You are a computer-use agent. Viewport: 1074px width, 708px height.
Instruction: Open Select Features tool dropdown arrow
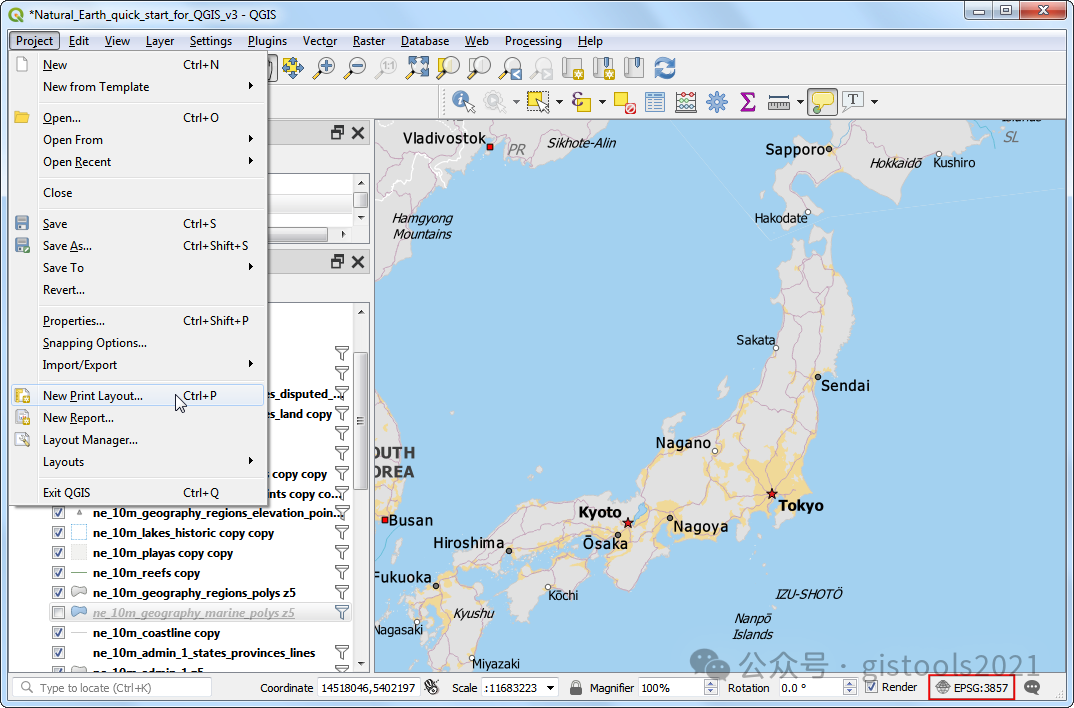pyautogui.click(x=559, y=102)
